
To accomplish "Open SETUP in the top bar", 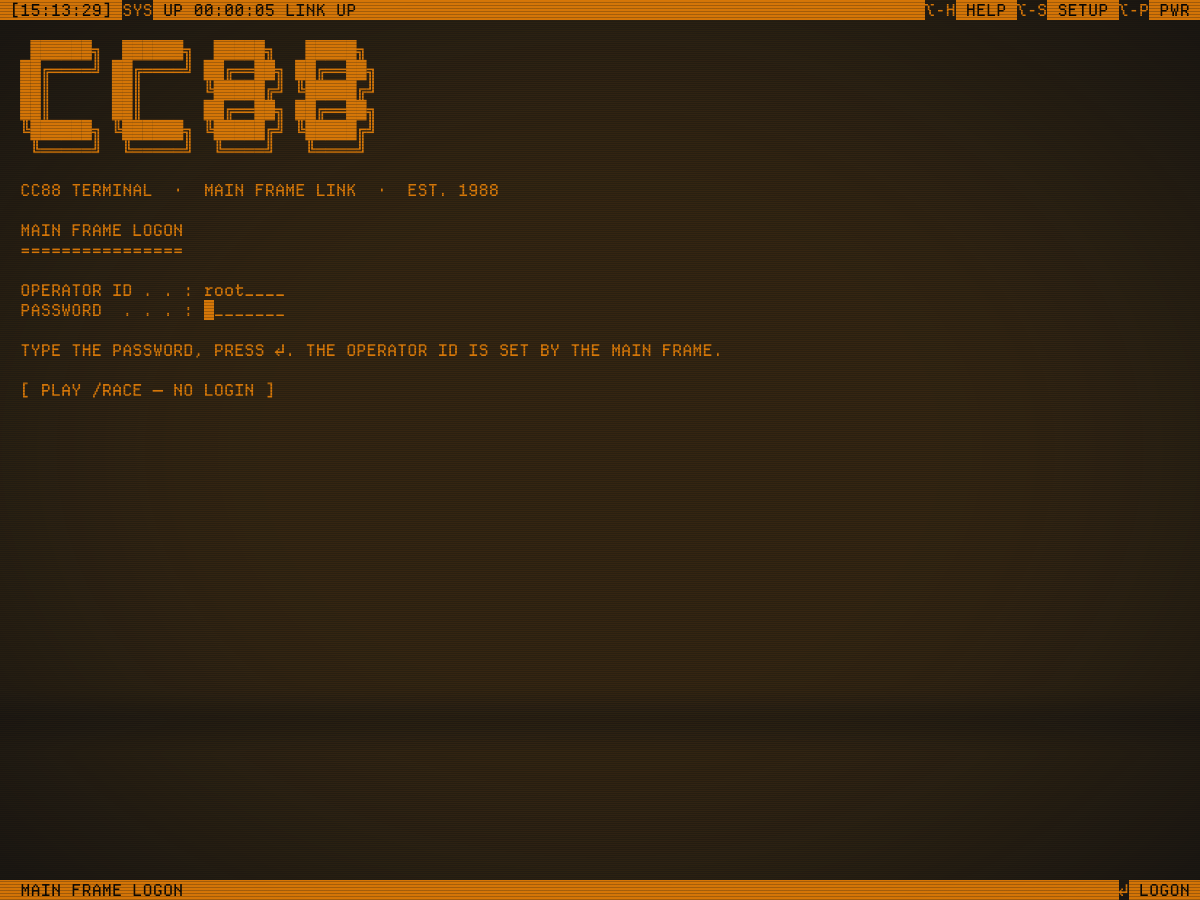I will pyautogui.click(x=1083, y=10).
